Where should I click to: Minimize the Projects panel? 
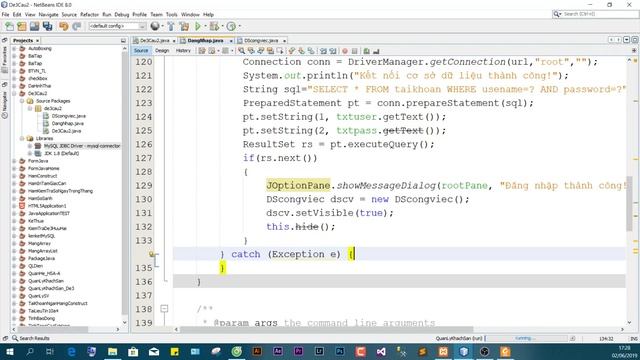(x=123, y=40)
